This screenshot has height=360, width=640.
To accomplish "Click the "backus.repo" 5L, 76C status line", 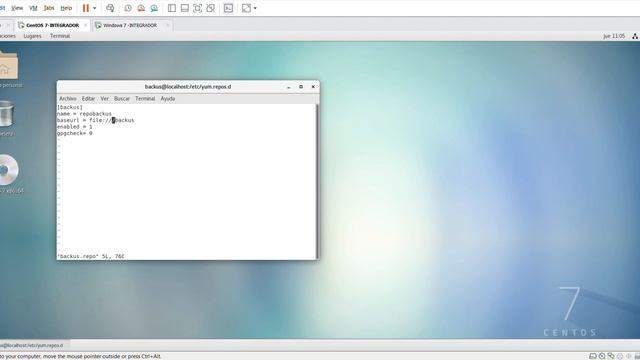I will pyautogui.click(x=91, y=256).
